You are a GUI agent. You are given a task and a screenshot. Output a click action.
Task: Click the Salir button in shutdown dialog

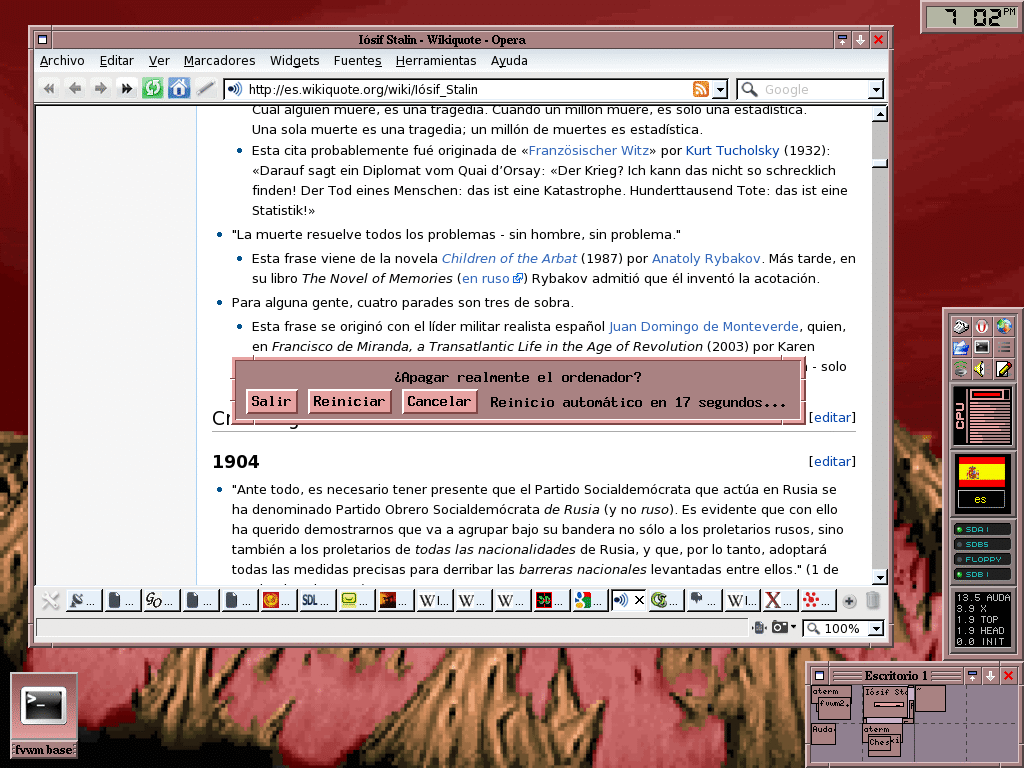point(271,402)
